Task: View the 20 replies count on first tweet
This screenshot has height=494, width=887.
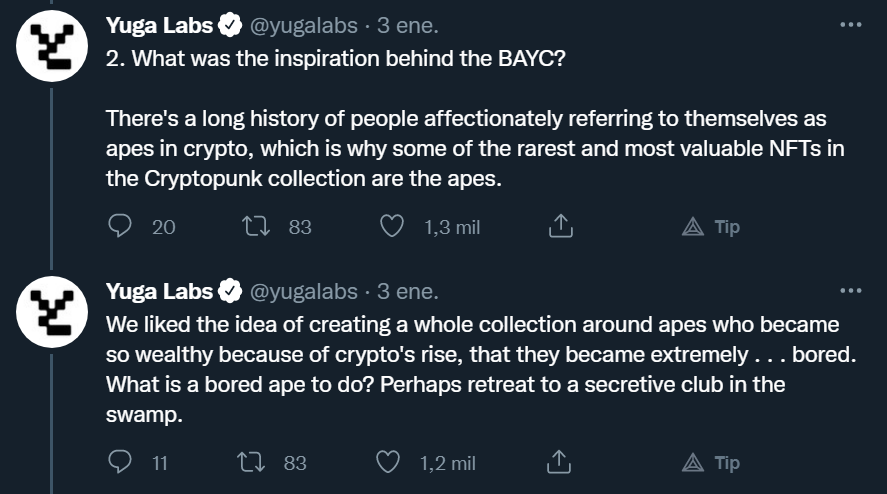Action: coord(163,227)
